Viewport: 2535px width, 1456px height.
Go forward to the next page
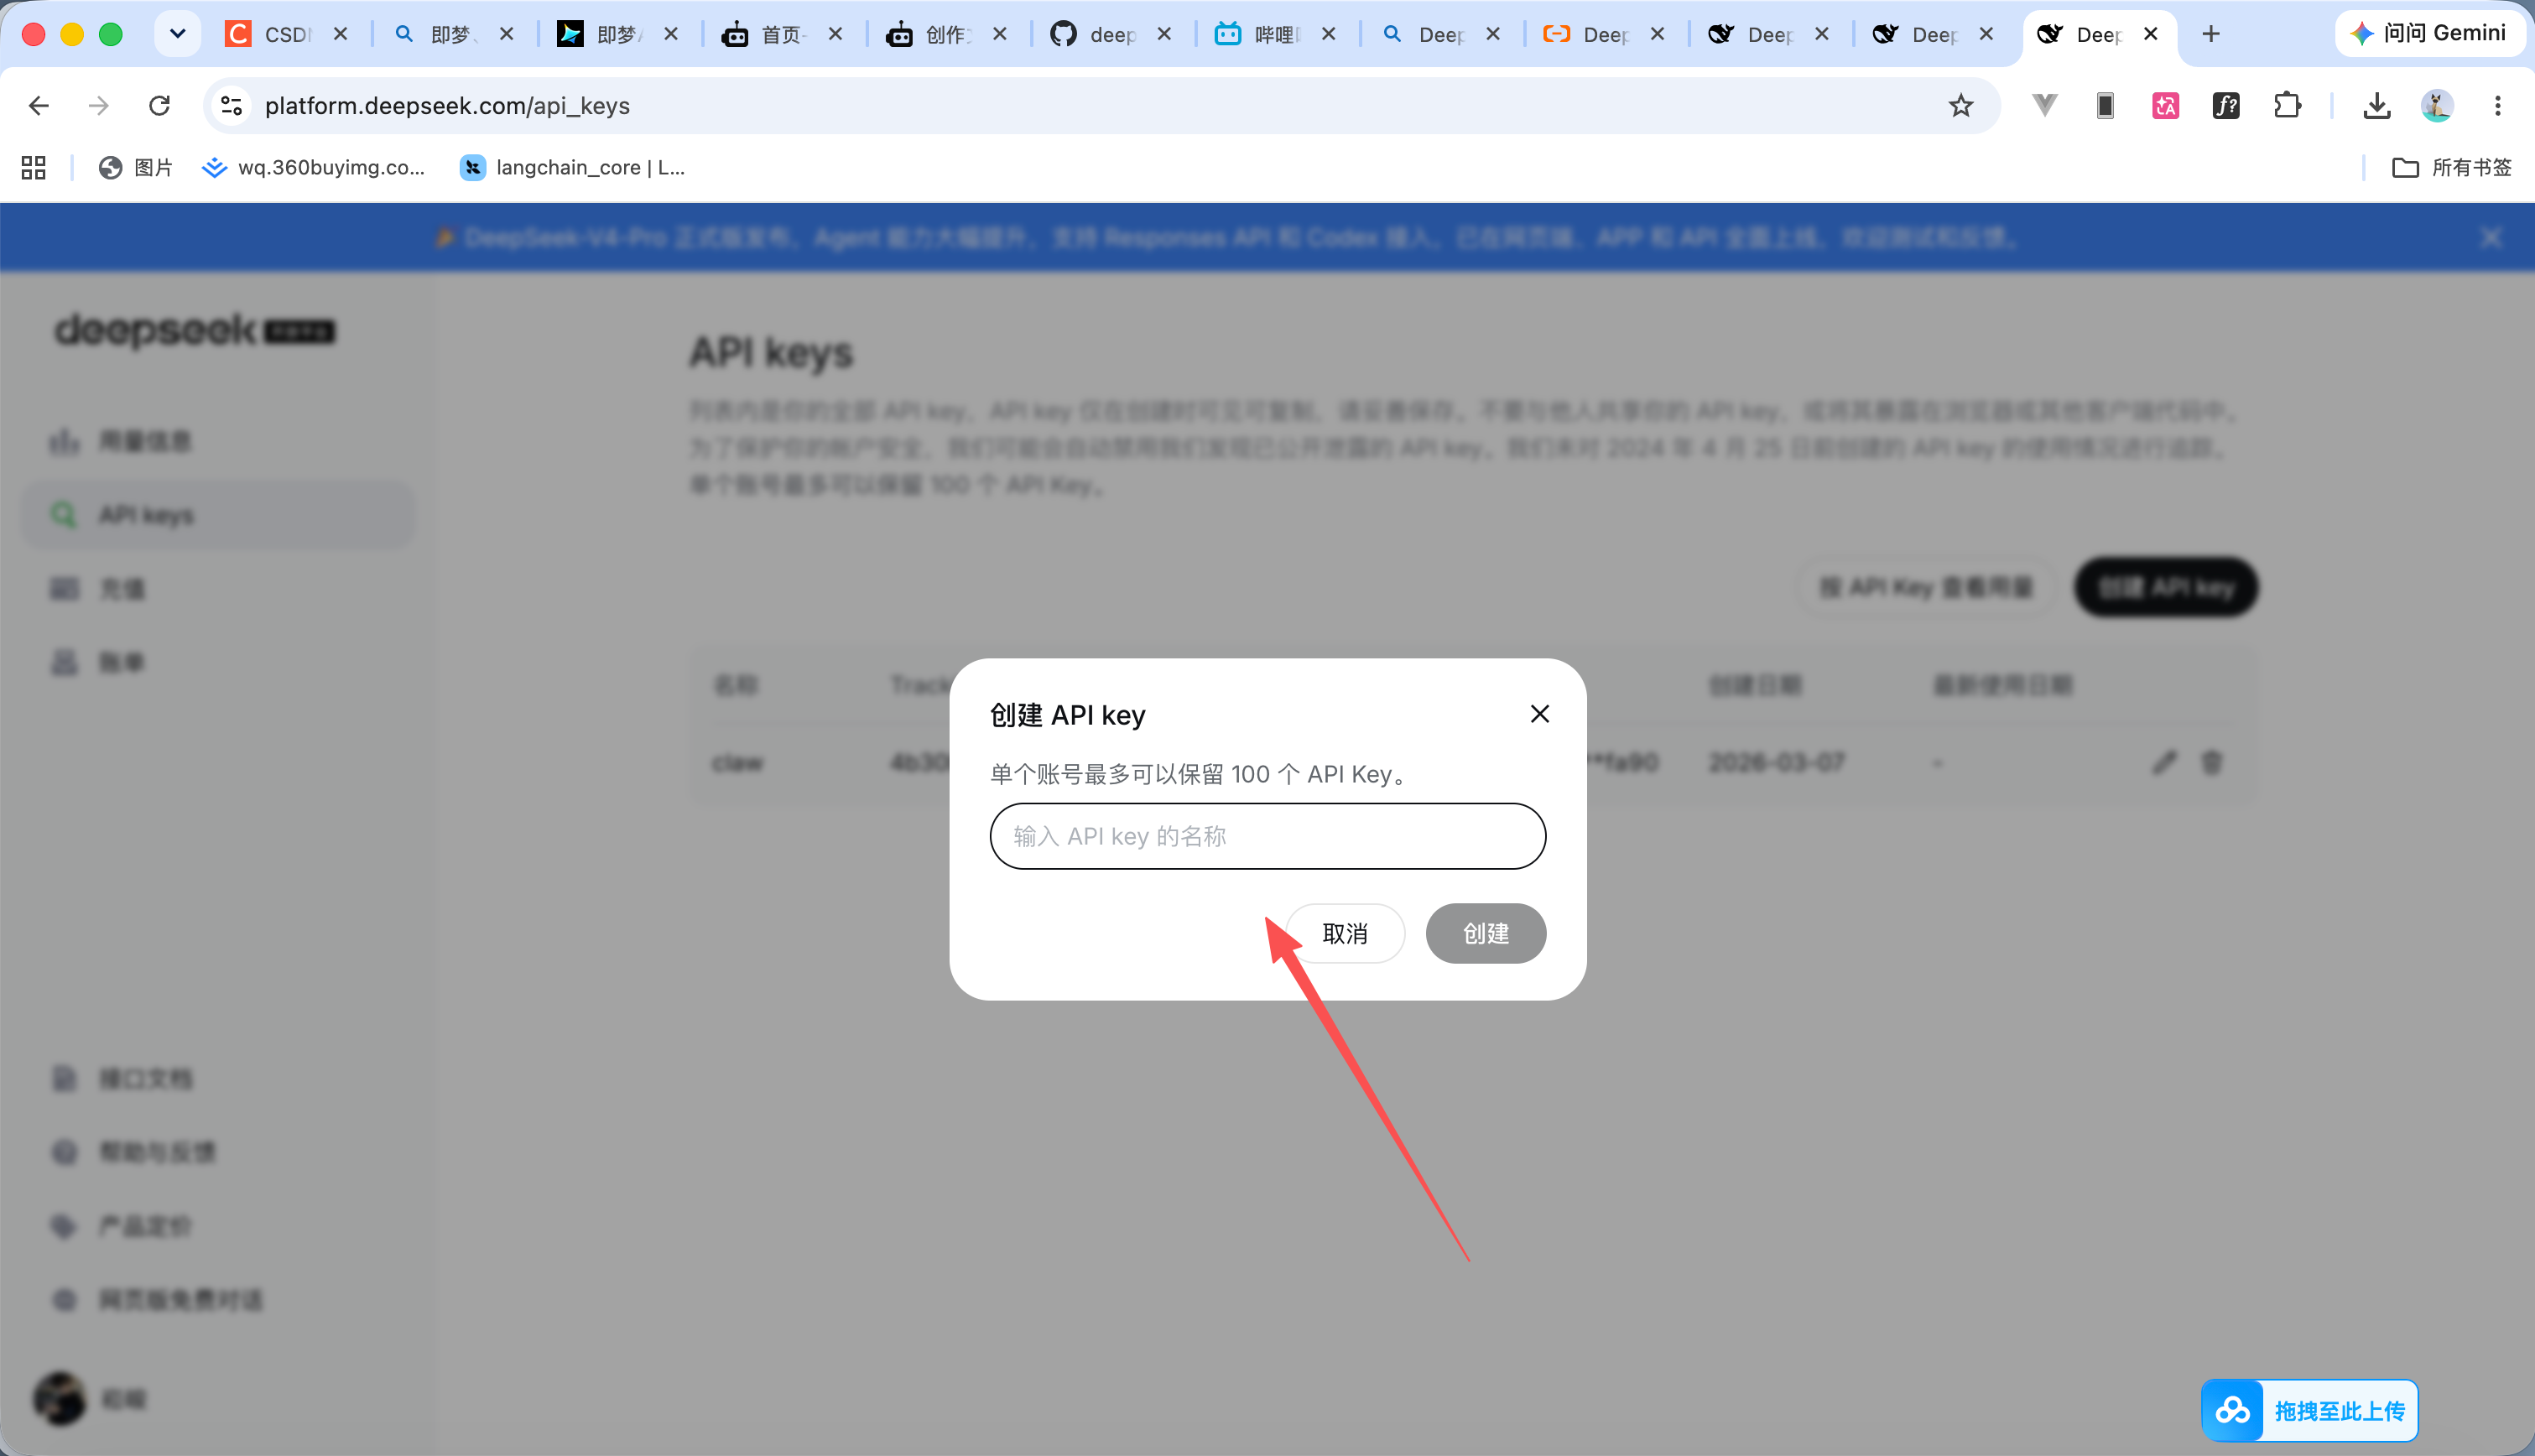pyautogui.click(x=99, y=105)
